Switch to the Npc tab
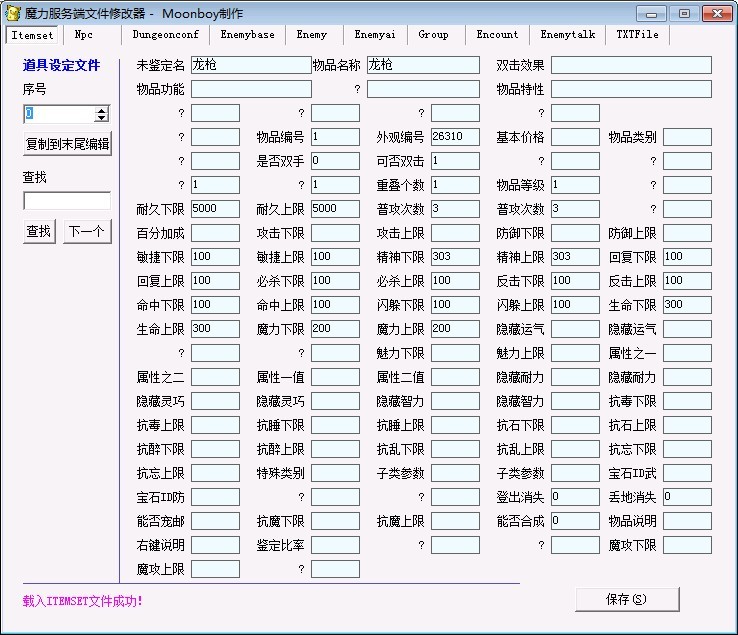 tap(83, 35)
